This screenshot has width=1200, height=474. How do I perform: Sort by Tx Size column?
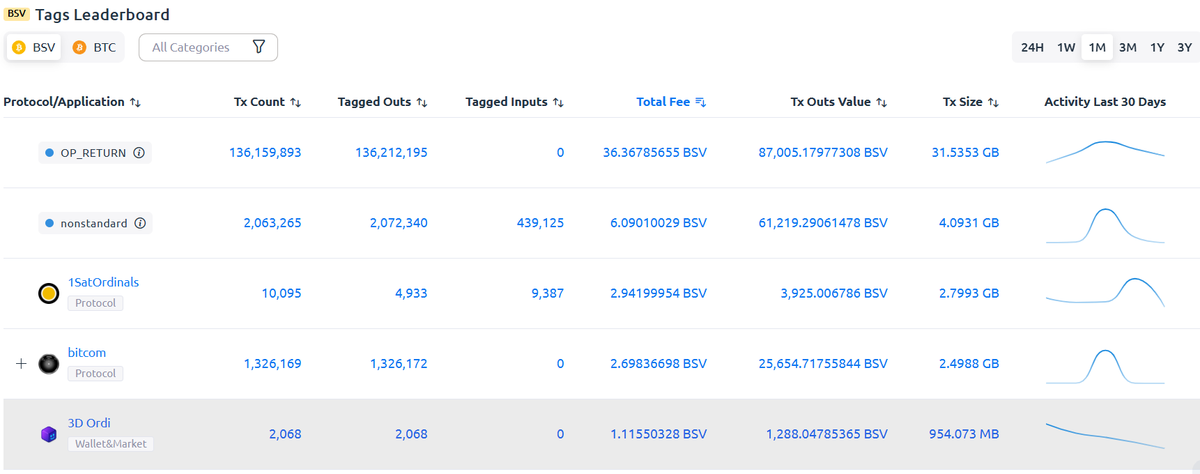(x=971, y=102)
